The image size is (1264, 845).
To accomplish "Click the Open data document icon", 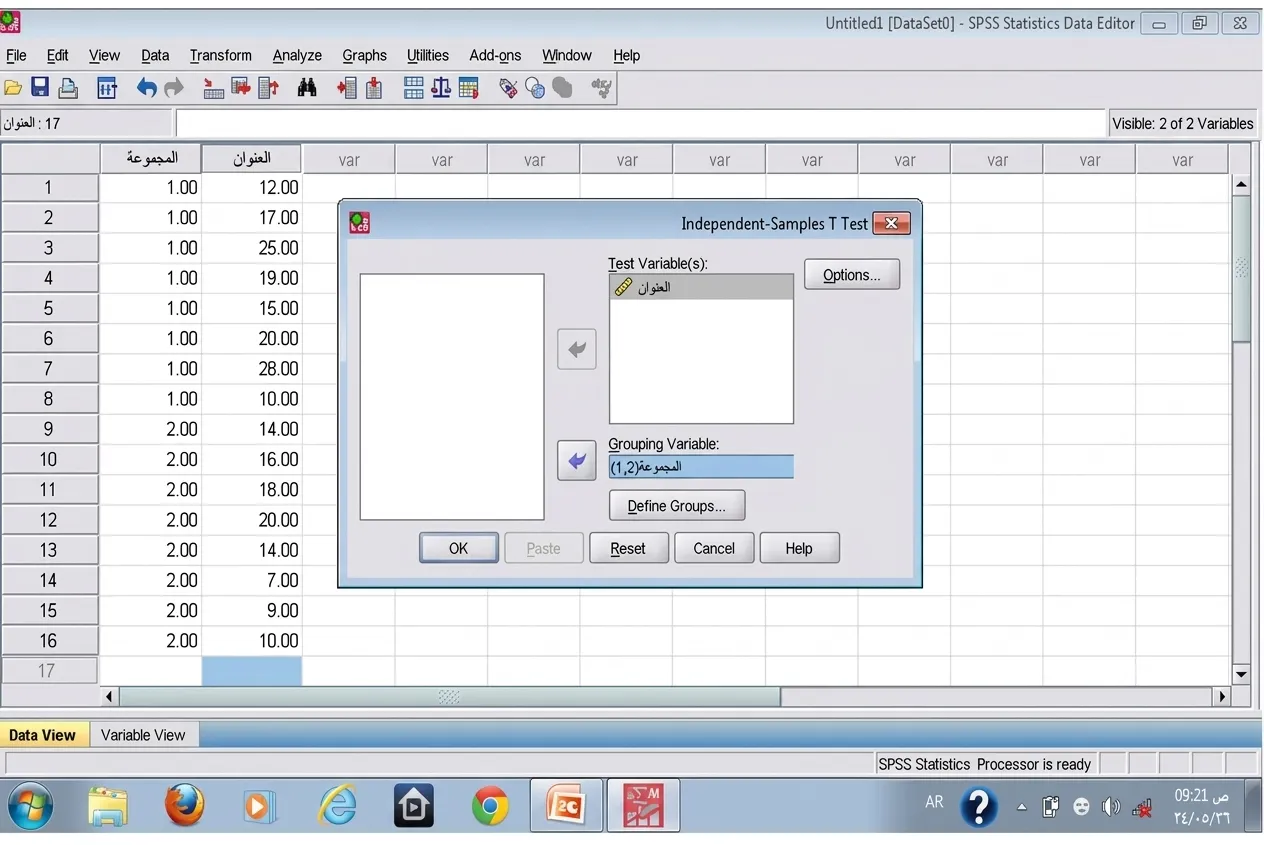I will point(13,88).
